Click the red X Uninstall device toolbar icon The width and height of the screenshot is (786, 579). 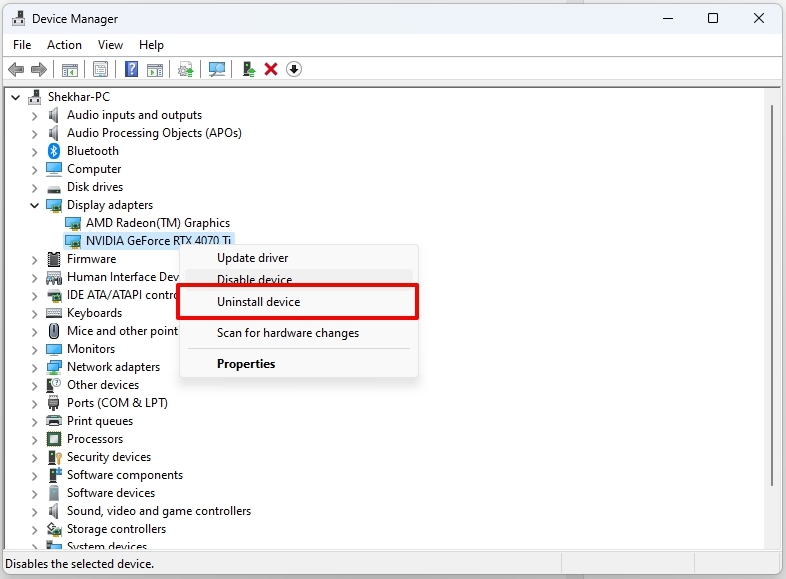coord(271,69)
